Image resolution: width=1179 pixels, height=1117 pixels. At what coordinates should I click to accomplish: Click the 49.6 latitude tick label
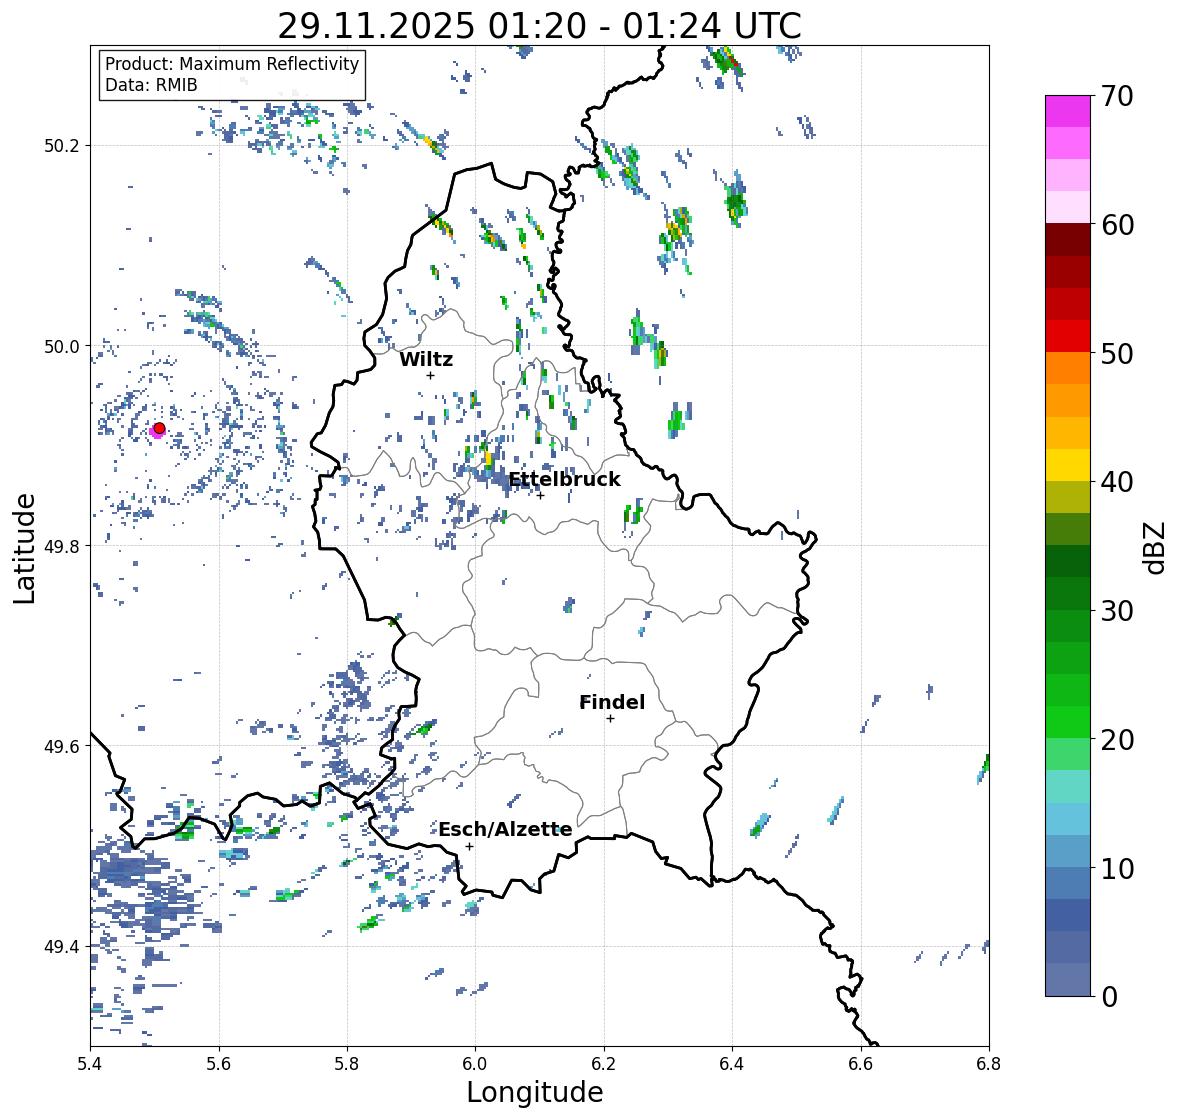(x=62, y=746)
